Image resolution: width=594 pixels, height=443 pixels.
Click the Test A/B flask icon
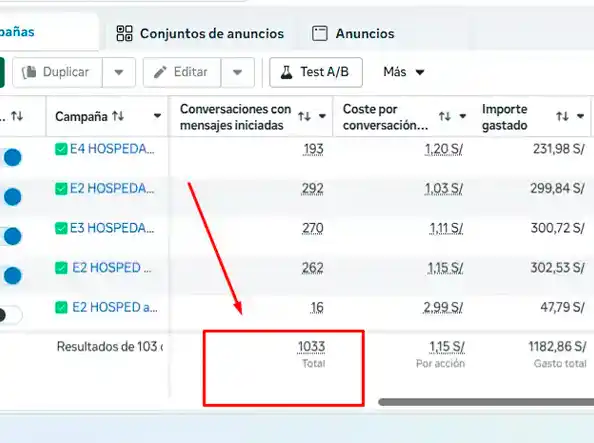(x=286, y=72)
